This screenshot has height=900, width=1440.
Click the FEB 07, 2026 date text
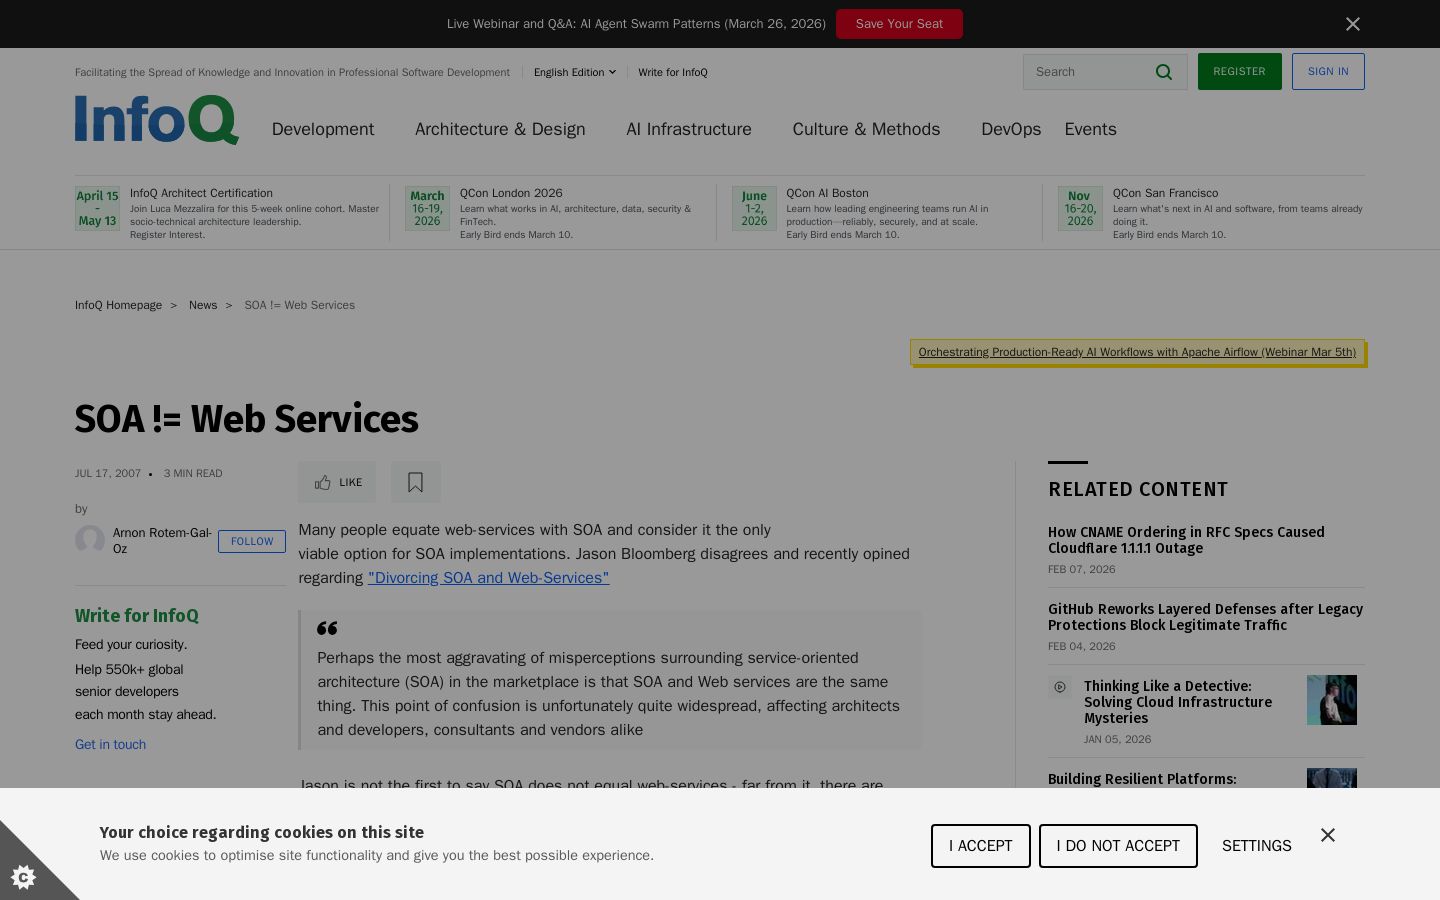(1082, 570)
